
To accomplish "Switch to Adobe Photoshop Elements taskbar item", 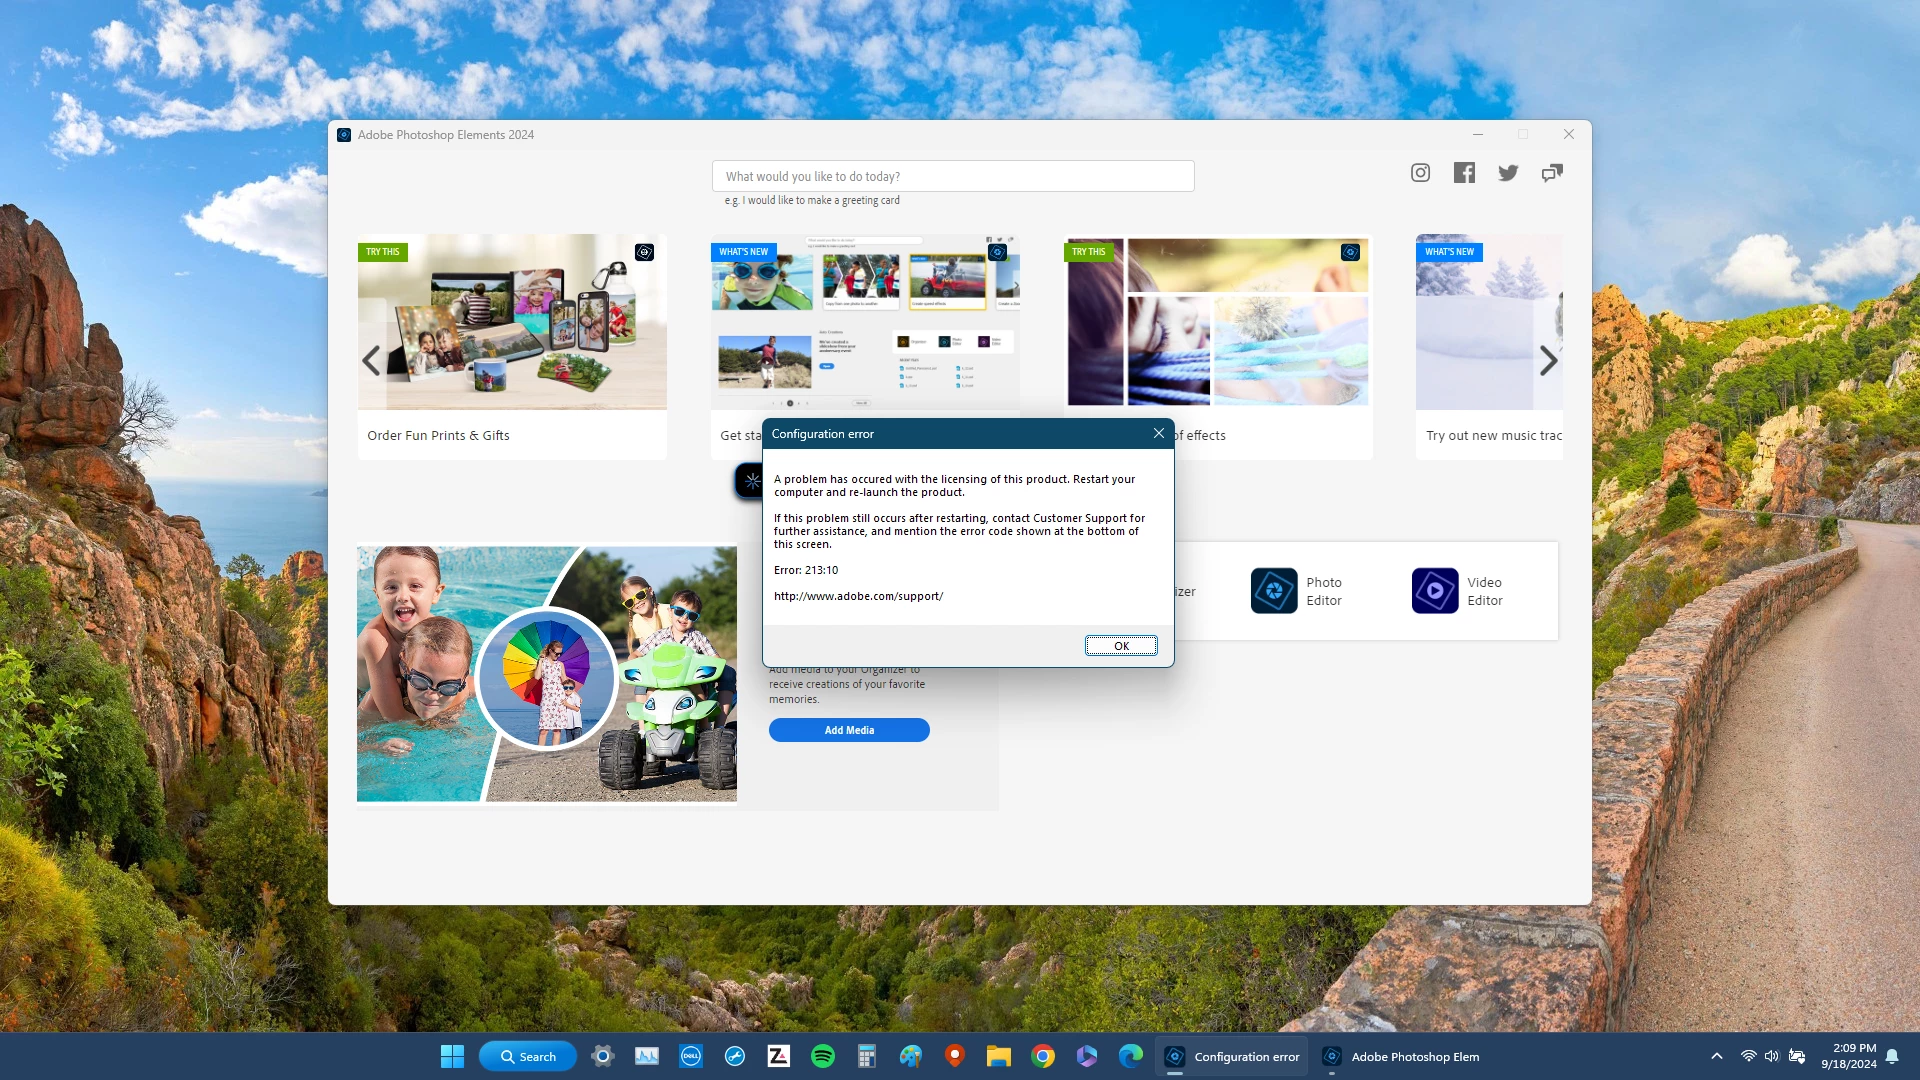I will [x=1402, y=1056].
